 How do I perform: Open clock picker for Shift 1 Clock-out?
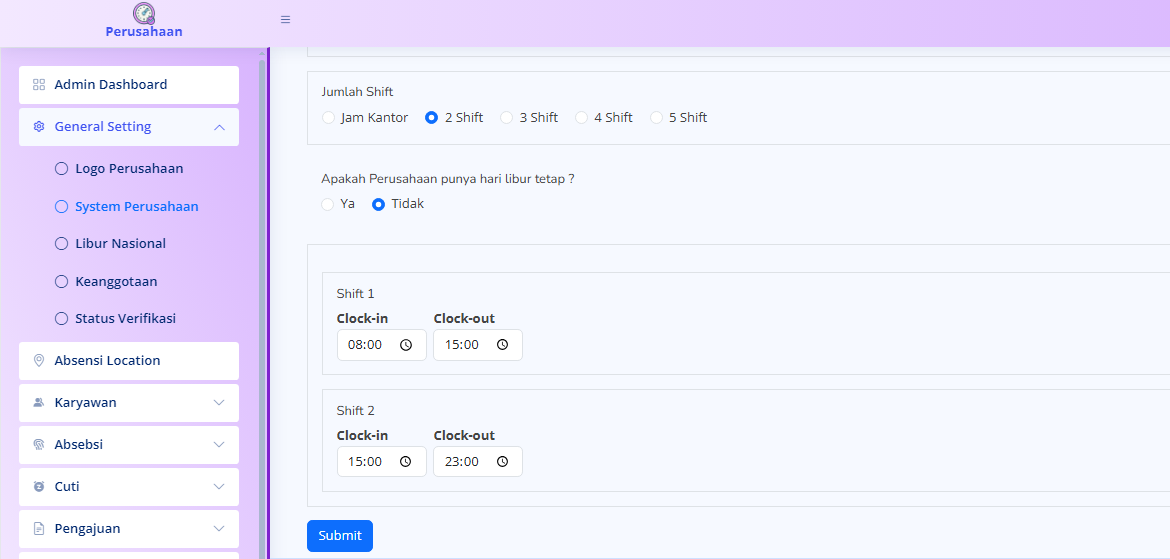pos(502,345)
